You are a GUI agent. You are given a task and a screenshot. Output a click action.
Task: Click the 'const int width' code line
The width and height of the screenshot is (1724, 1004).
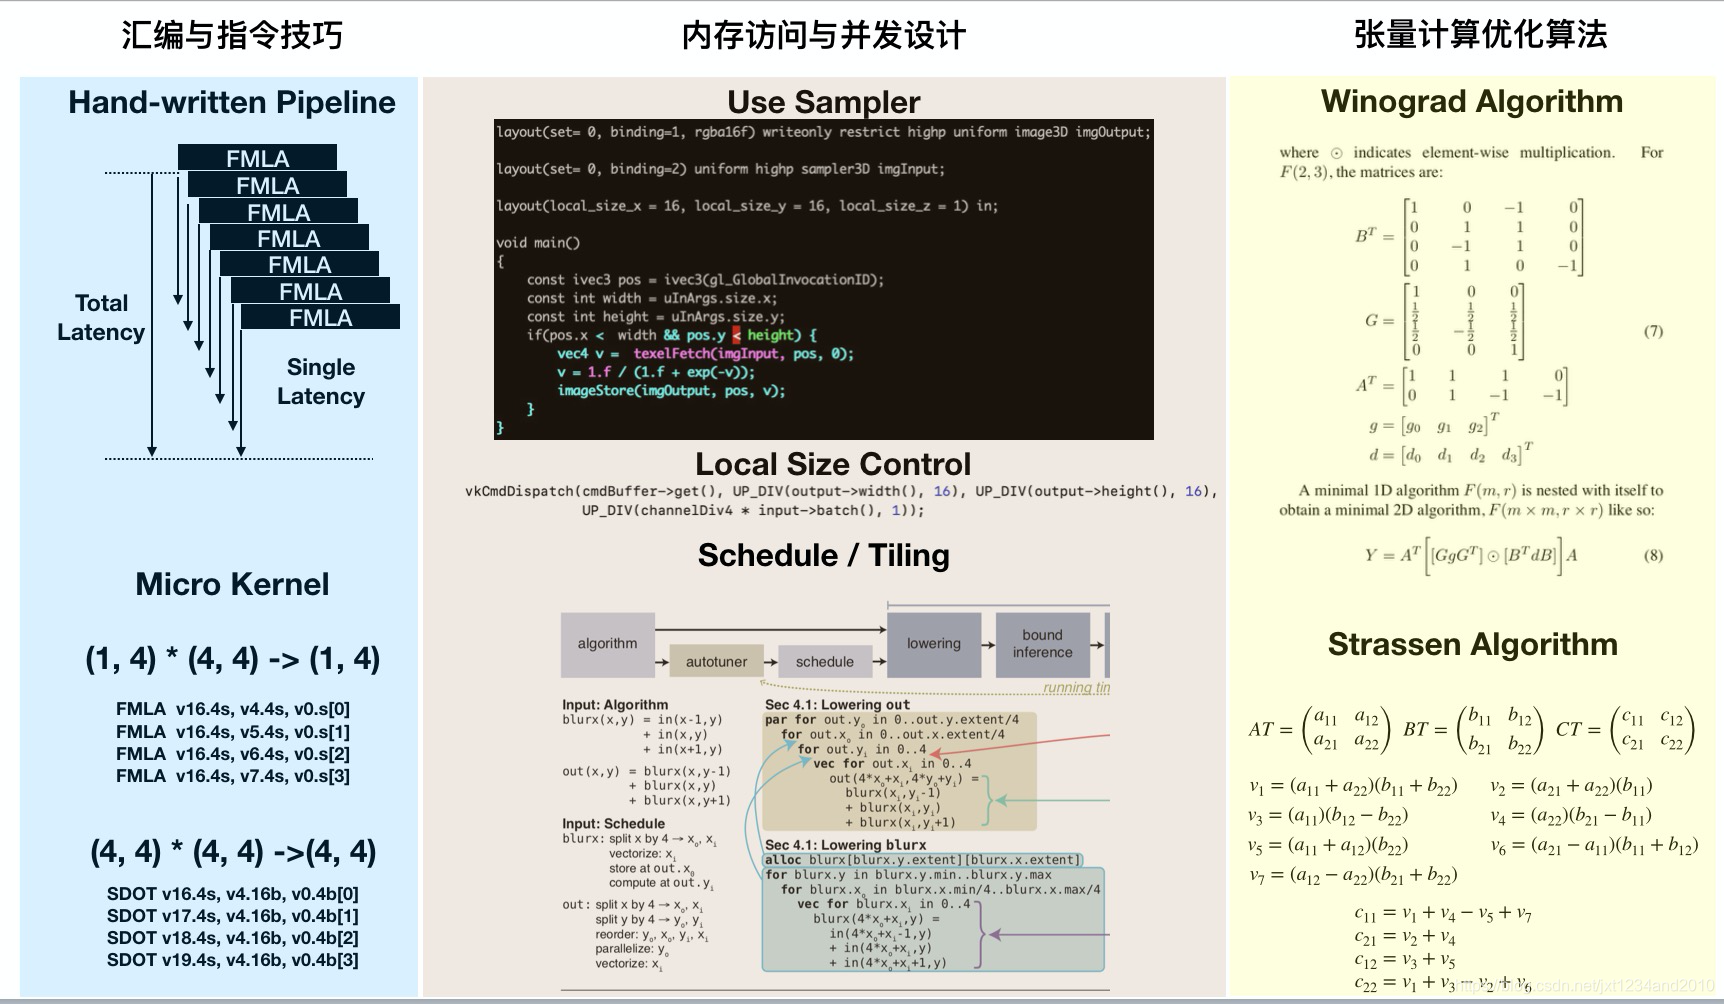(x=652, y=298)
